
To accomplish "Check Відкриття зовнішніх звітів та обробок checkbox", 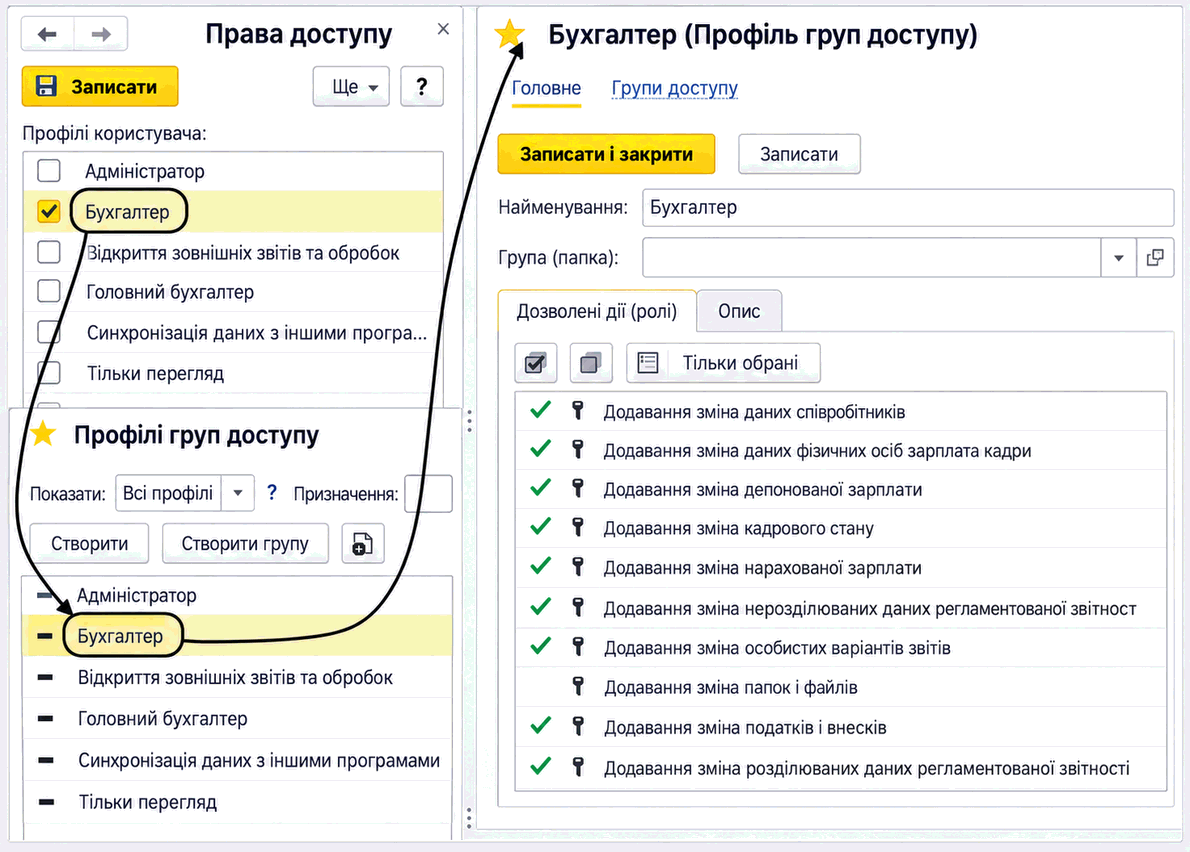I will (x=49, y=252).
